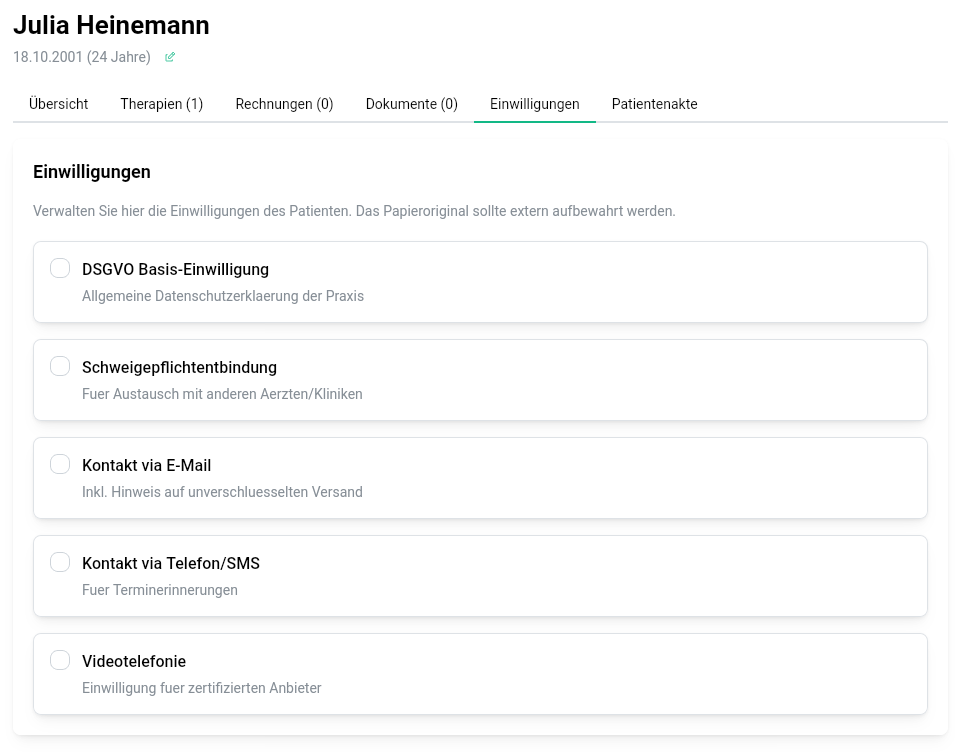Enable the DSGVO Basis-Einwilligung consent
This screenshot has width=955, height=752.
(60, 268)
